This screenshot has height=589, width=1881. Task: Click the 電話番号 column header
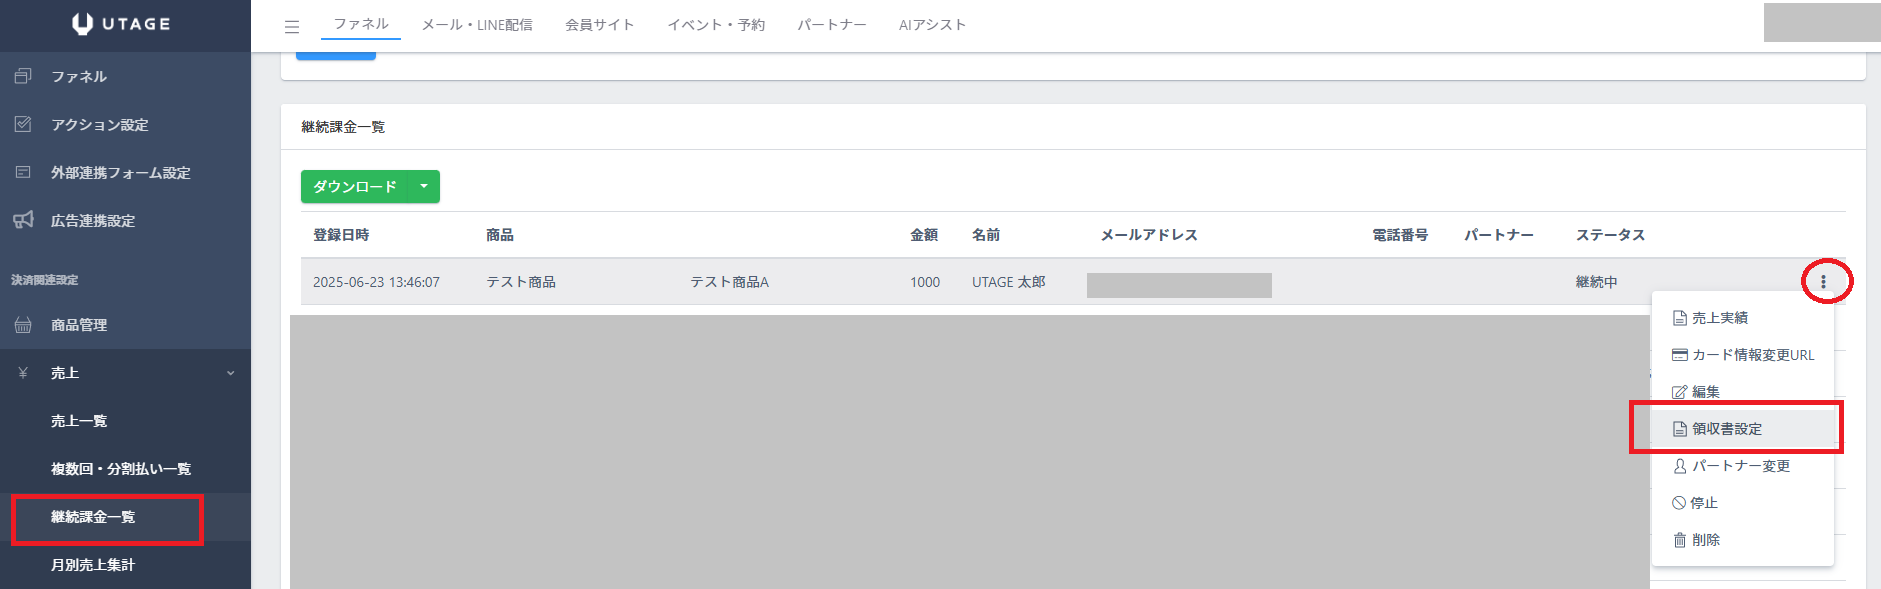pos(1400,235)
